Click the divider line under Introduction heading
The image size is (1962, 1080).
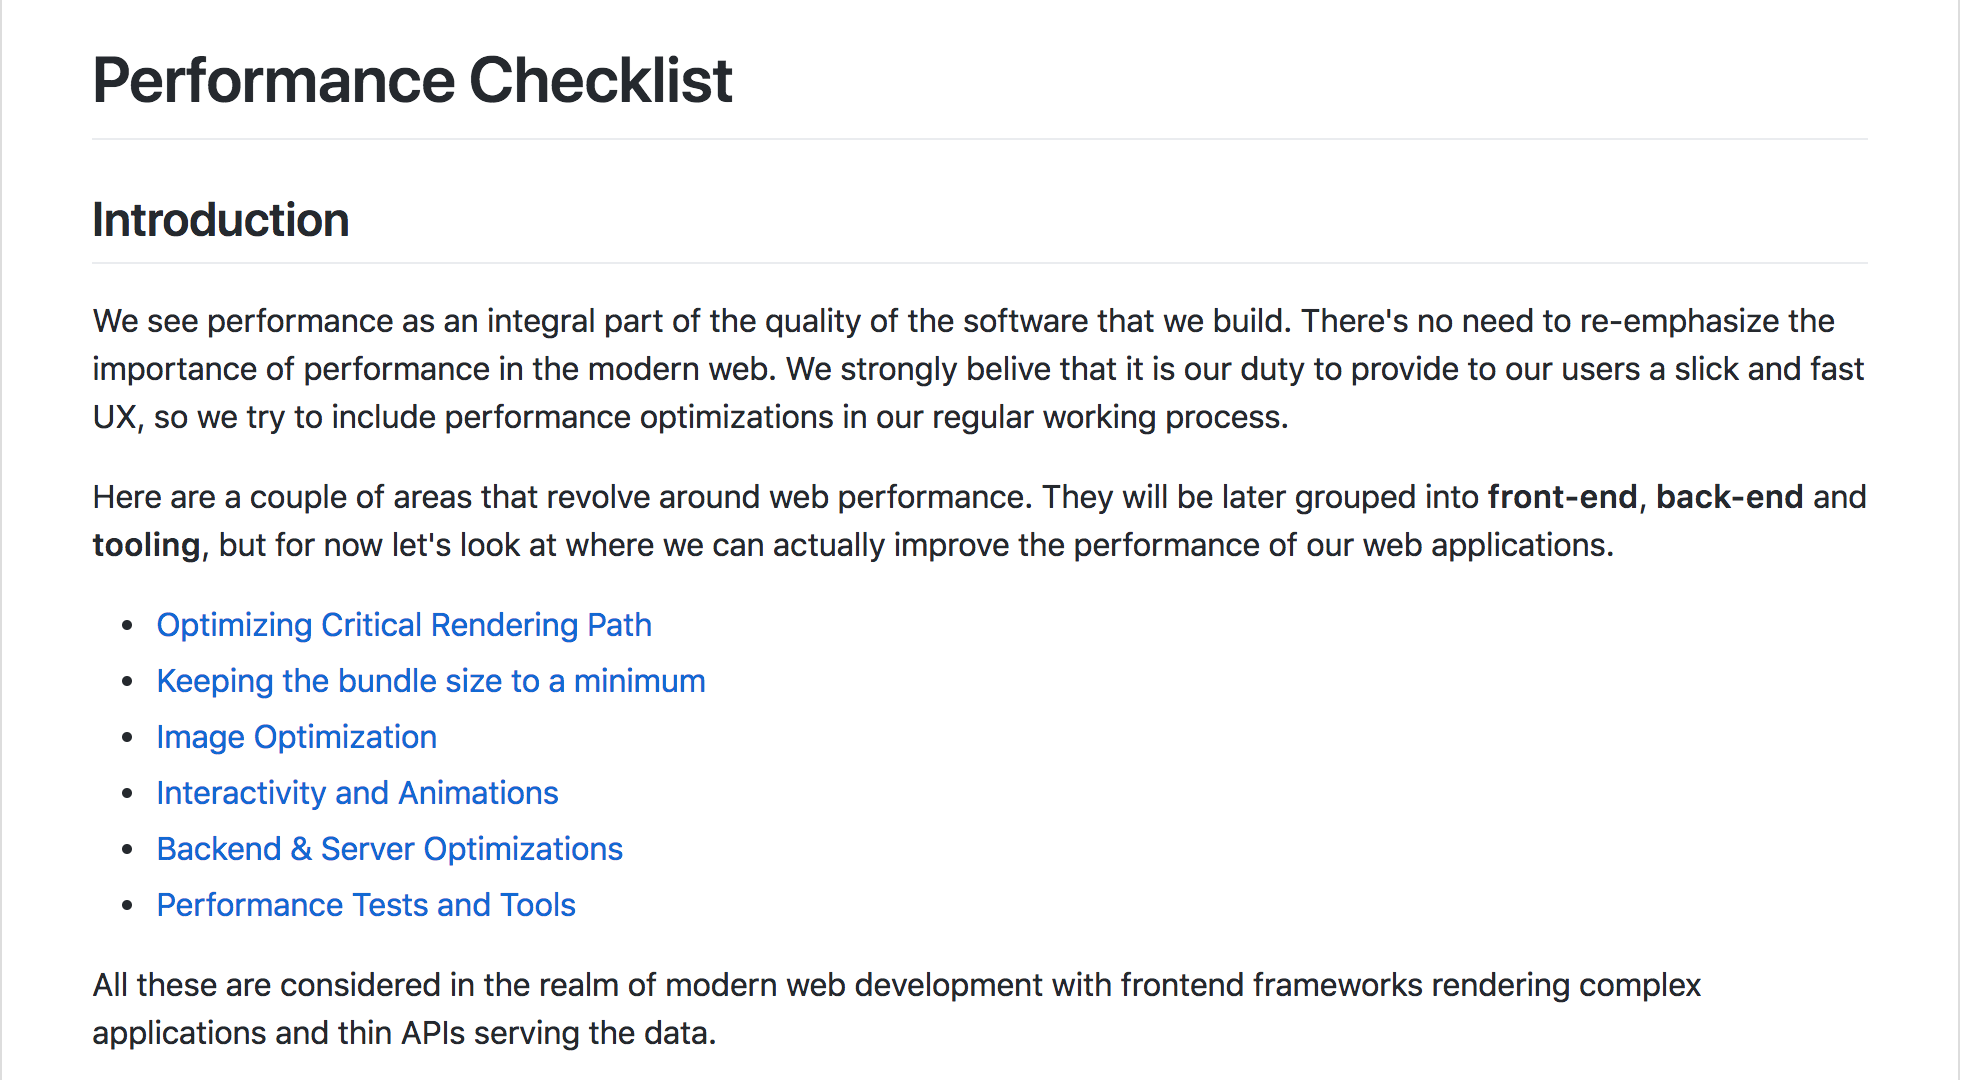pos(980,263)
